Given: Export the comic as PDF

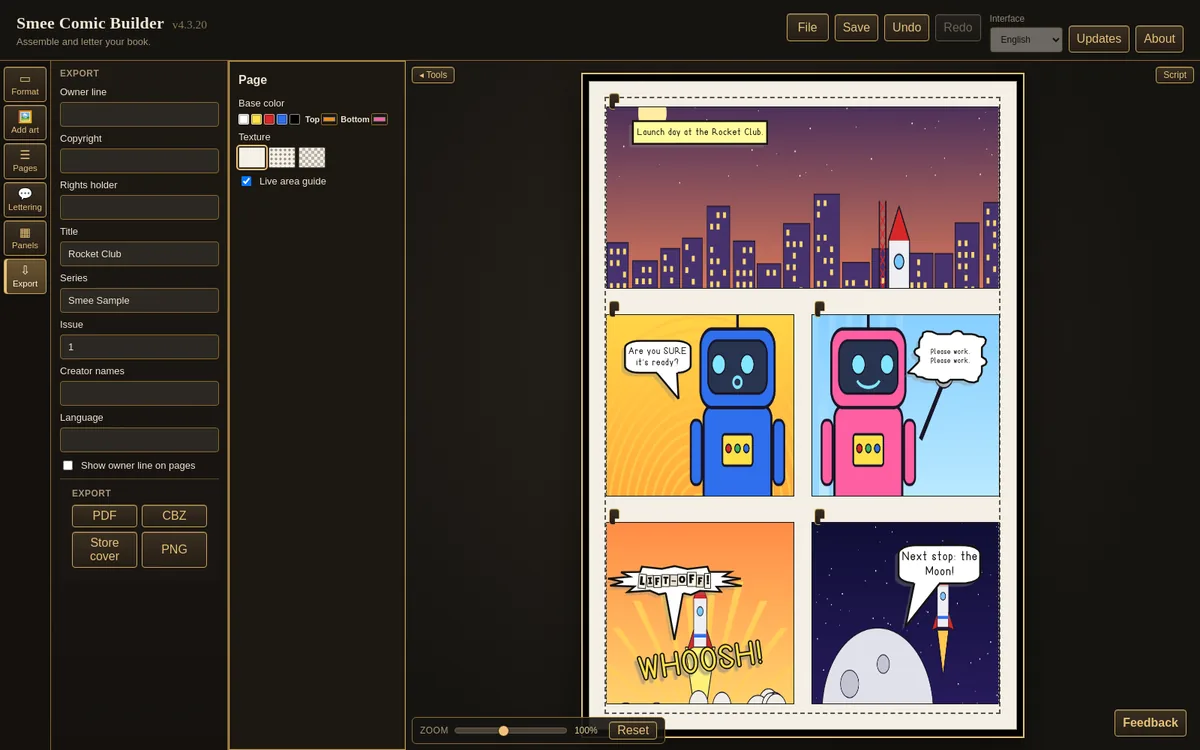Looking at the screenshot, I should coord(104,516).
